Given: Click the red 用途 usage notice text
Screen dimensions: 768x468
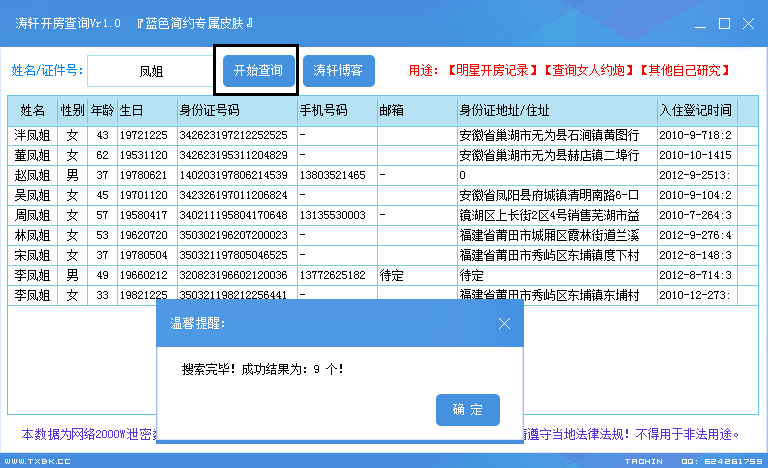Looking at the screenshot, I should [x=570, y=71].
